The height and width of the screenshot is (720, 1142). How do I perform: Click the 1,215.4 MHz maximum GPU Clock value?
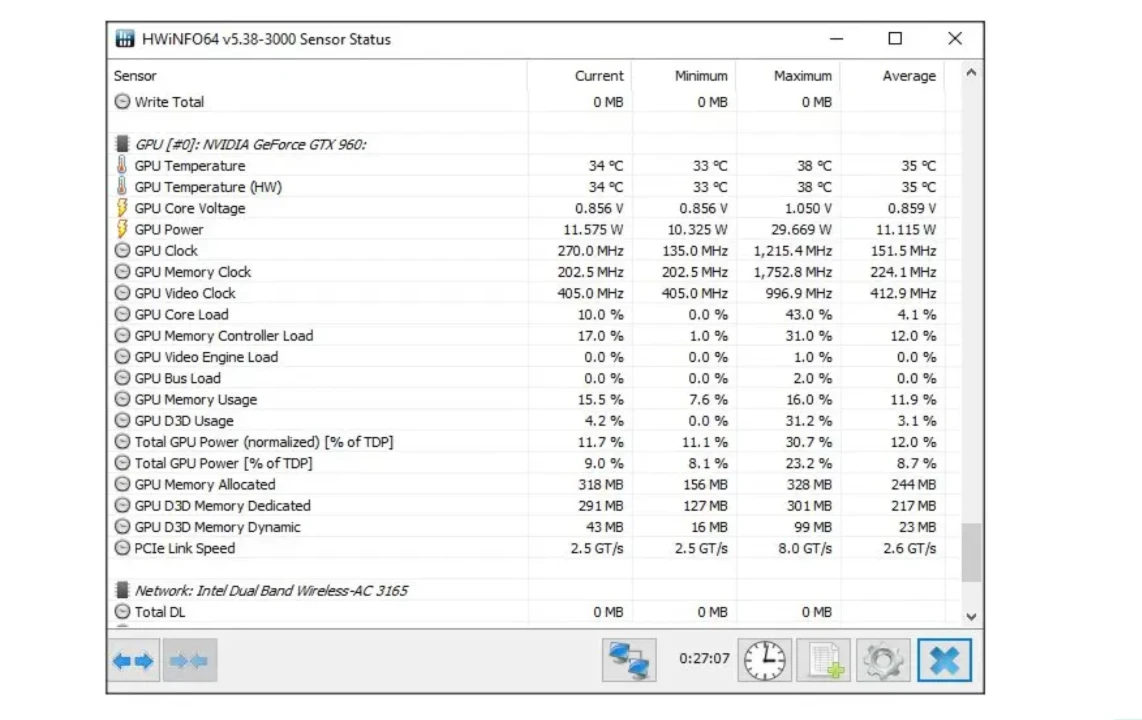(x=792, y=250)
